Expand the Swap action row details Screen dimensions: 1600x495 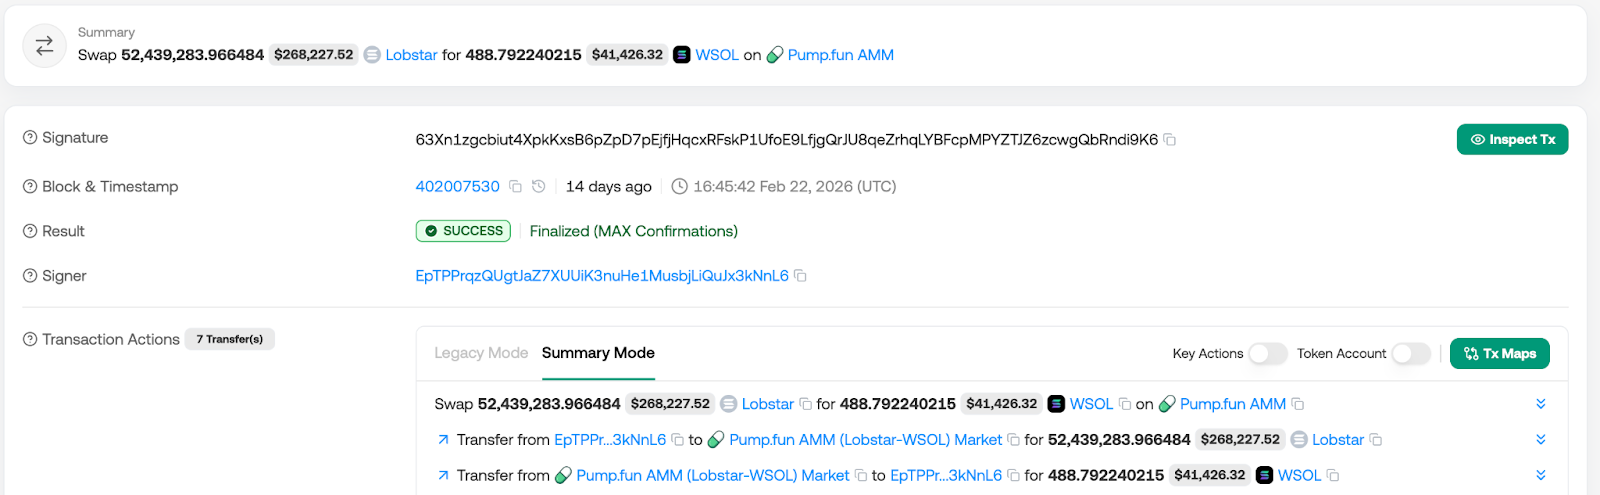[x=1540, y=404]
